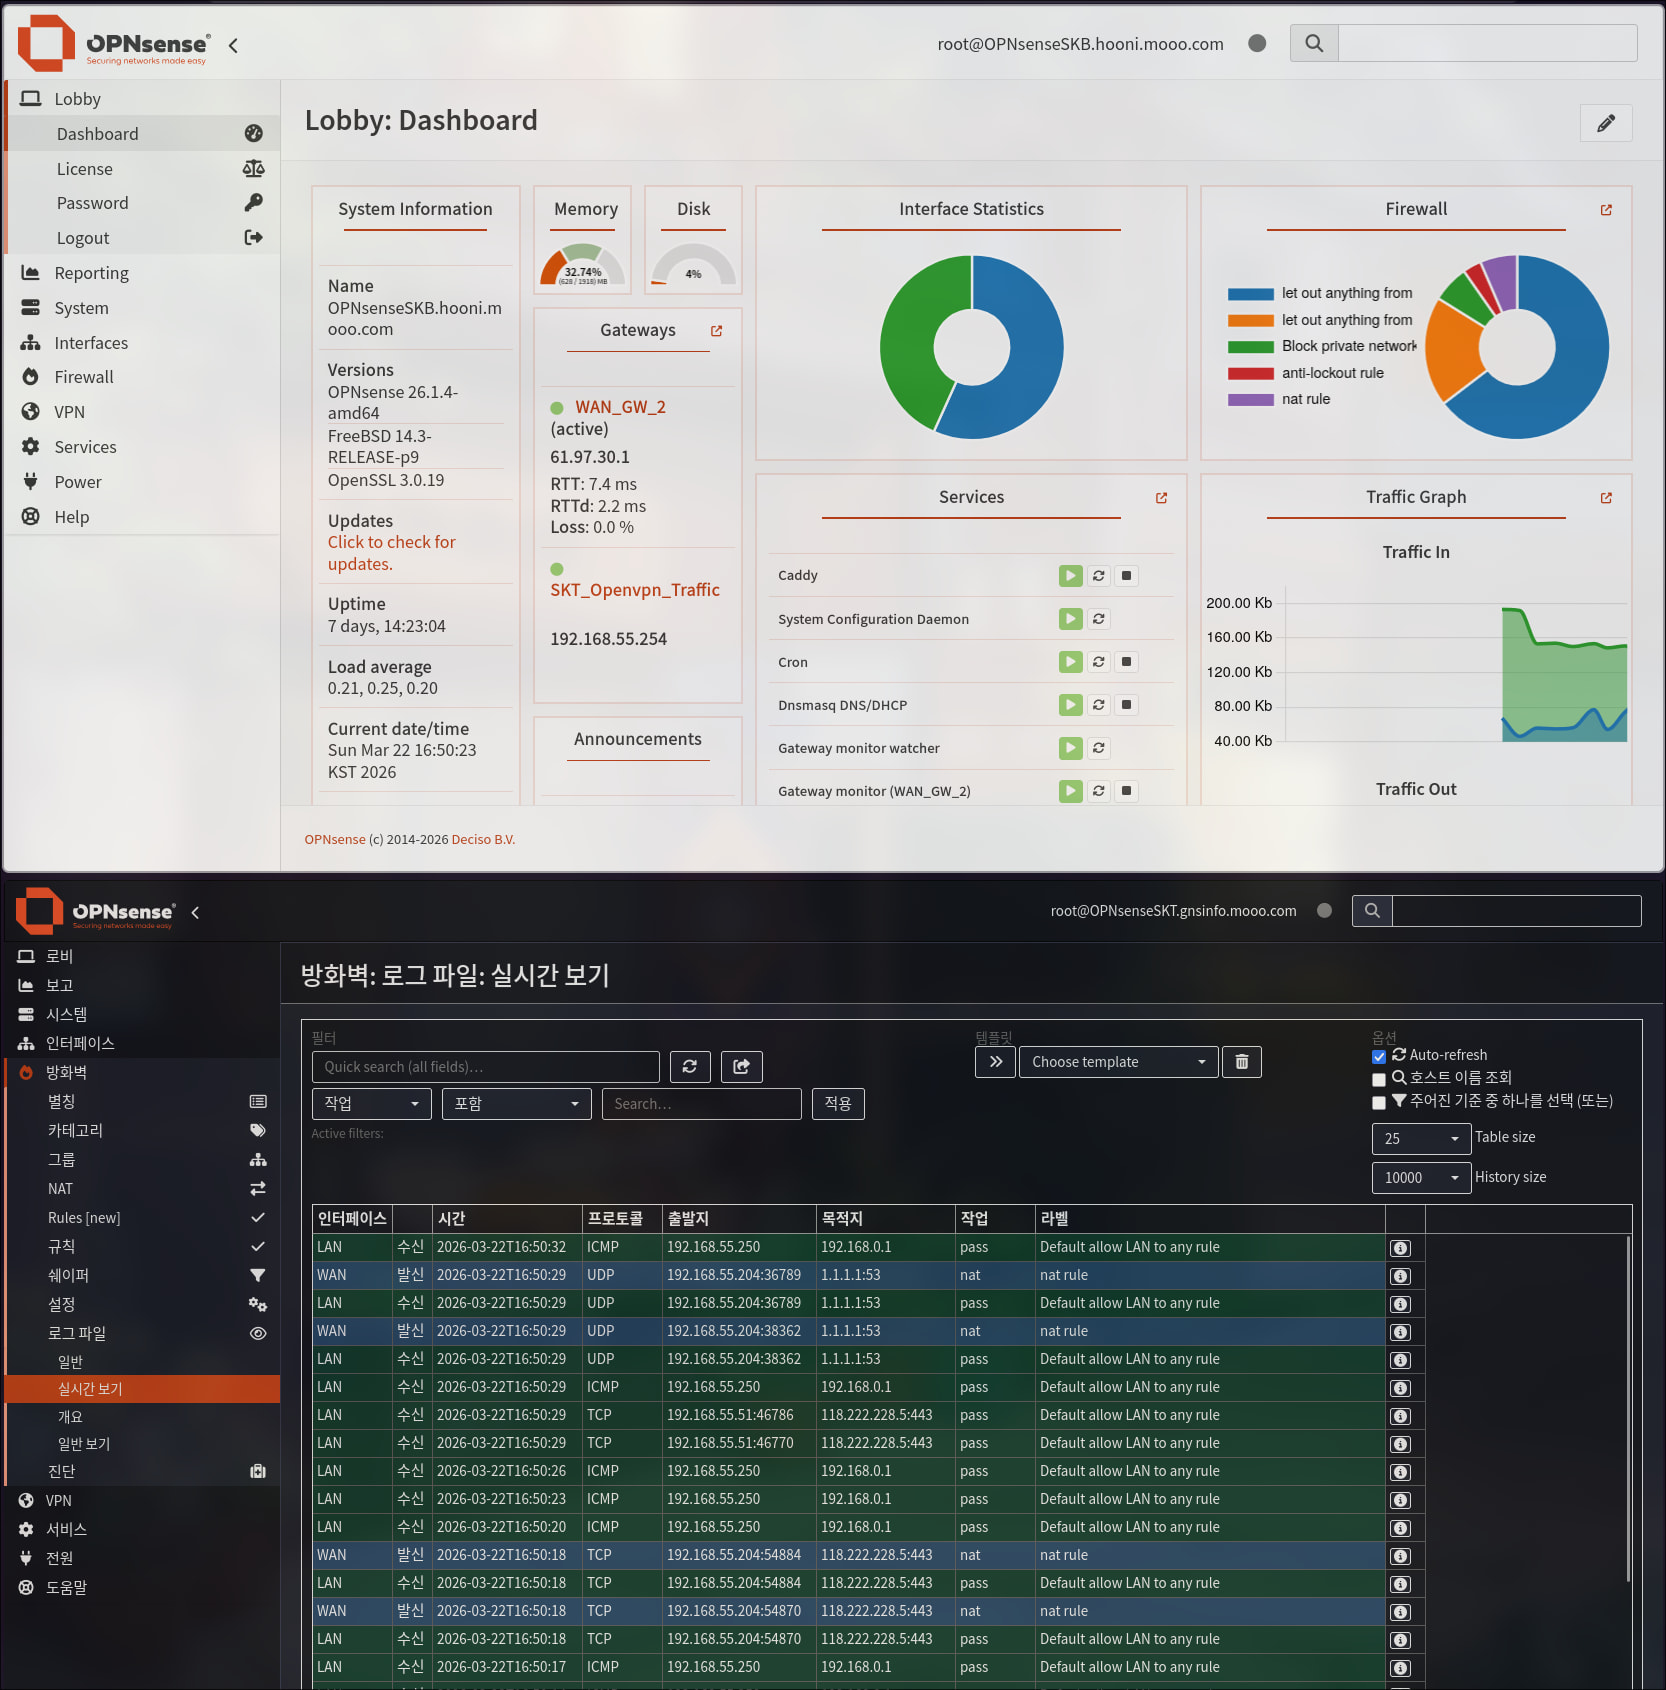Open the Reporting menu in sidebar
Screen dimensions: 1666x1690
point(91,273)
